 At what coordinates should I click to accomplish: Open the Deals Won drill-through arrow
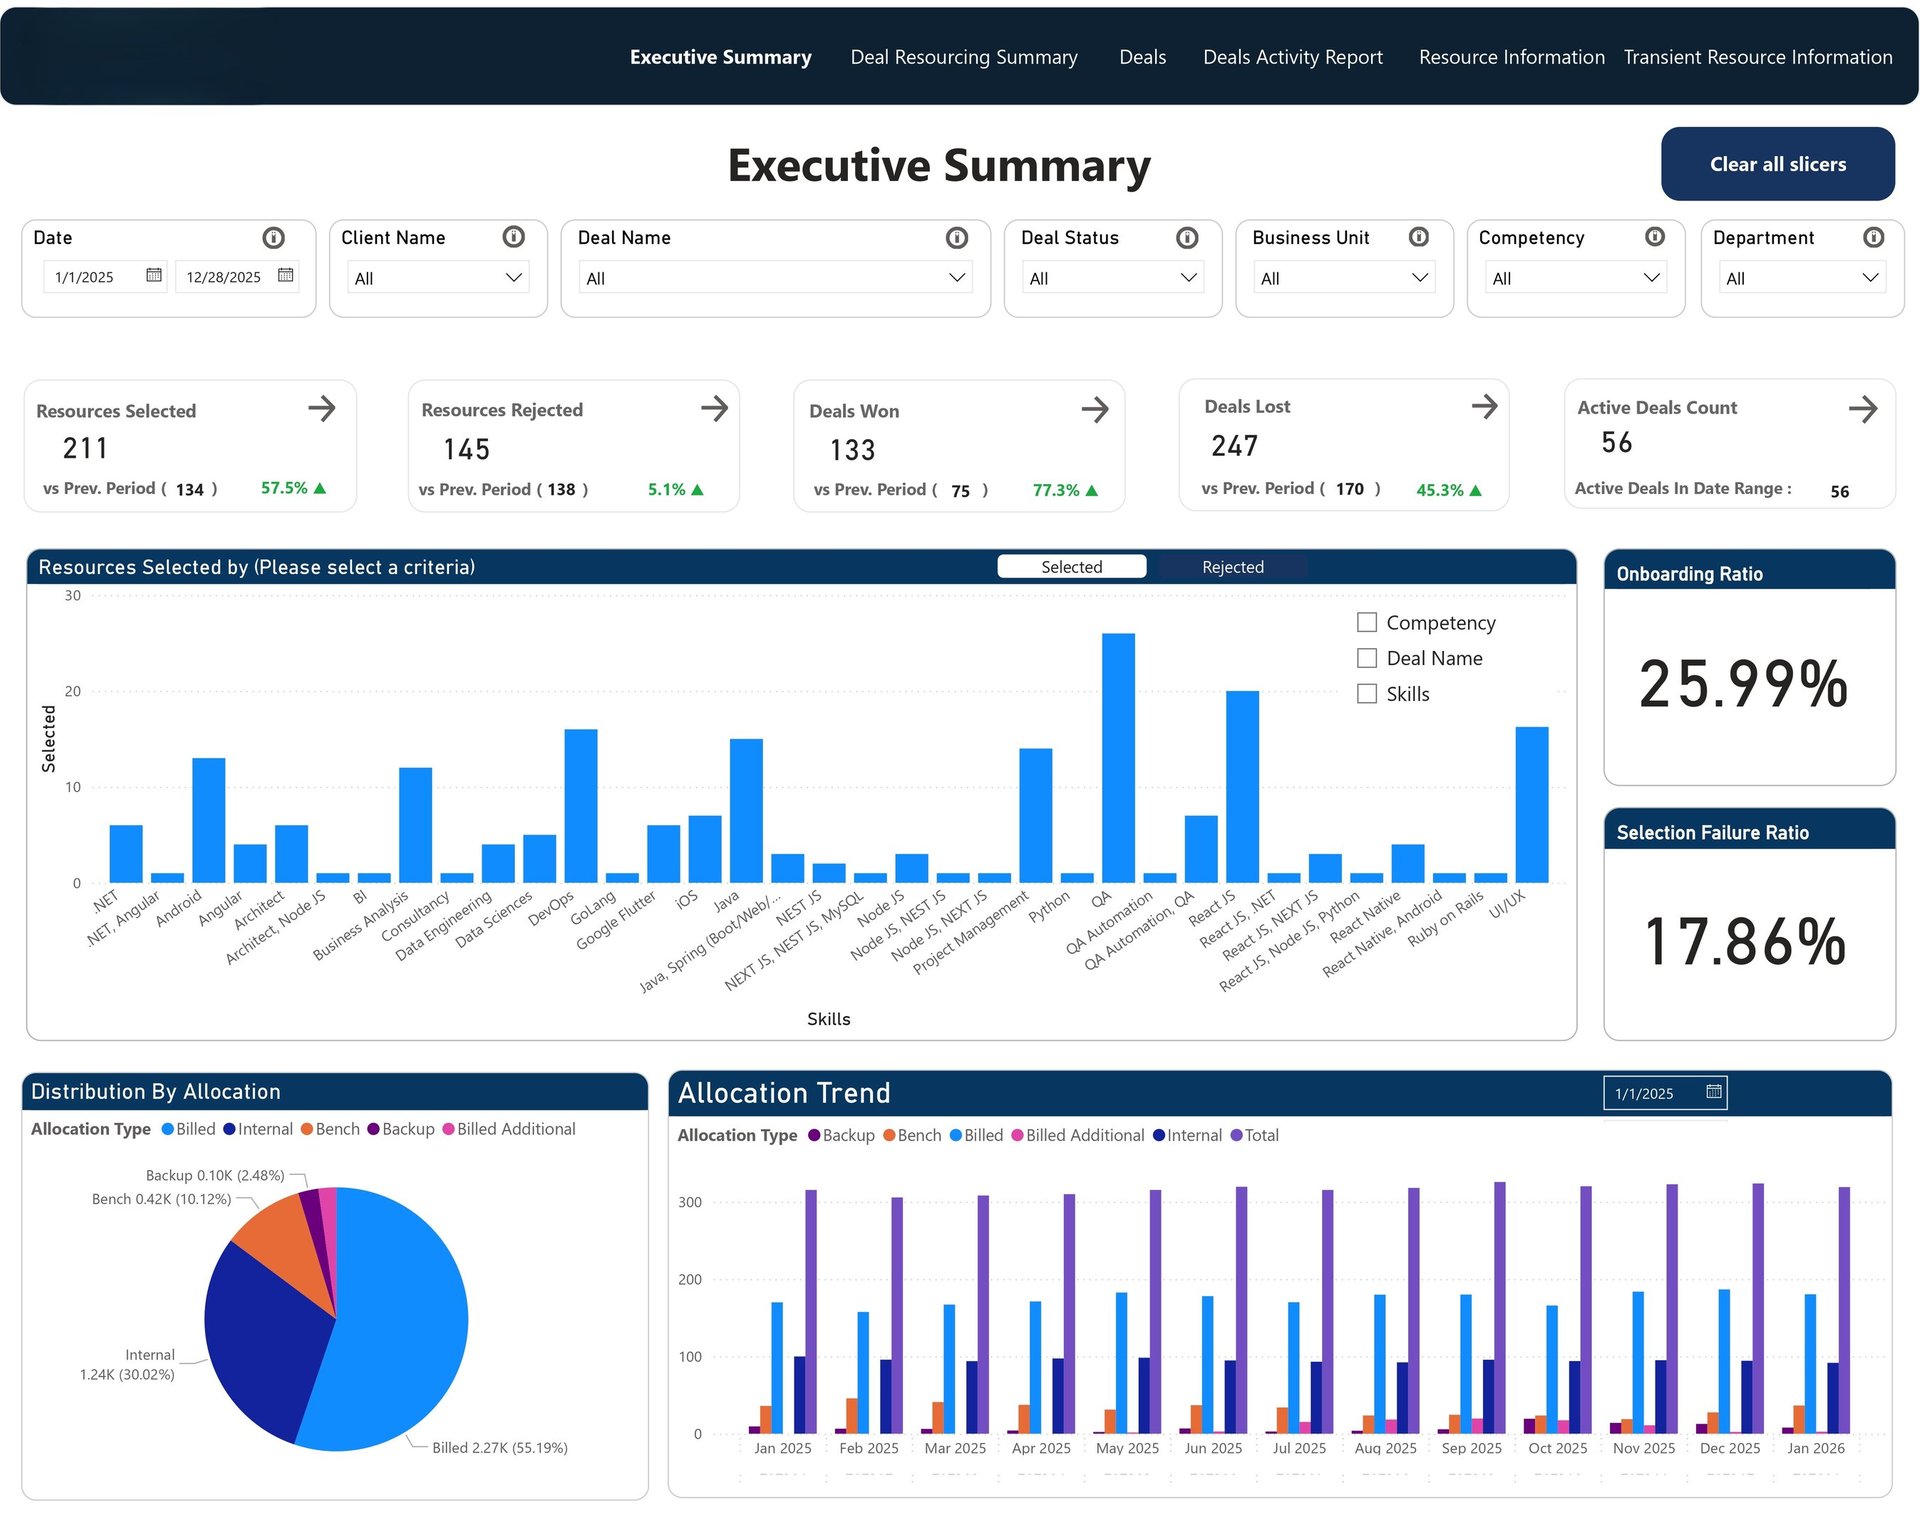1094,409
